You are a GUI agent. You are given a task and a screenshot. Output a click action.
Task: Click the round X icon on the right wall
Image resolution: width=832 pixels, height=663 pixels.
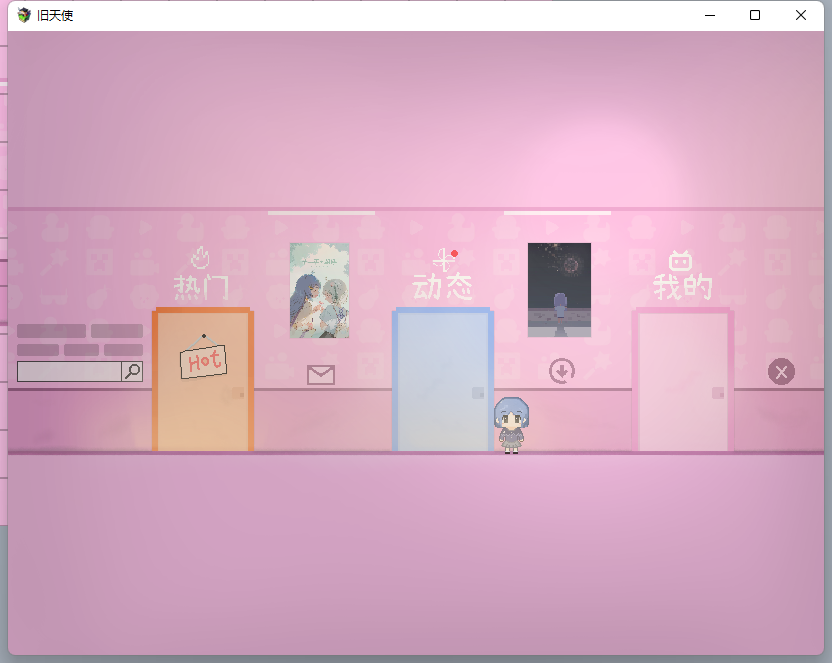[x=781, y=372]
